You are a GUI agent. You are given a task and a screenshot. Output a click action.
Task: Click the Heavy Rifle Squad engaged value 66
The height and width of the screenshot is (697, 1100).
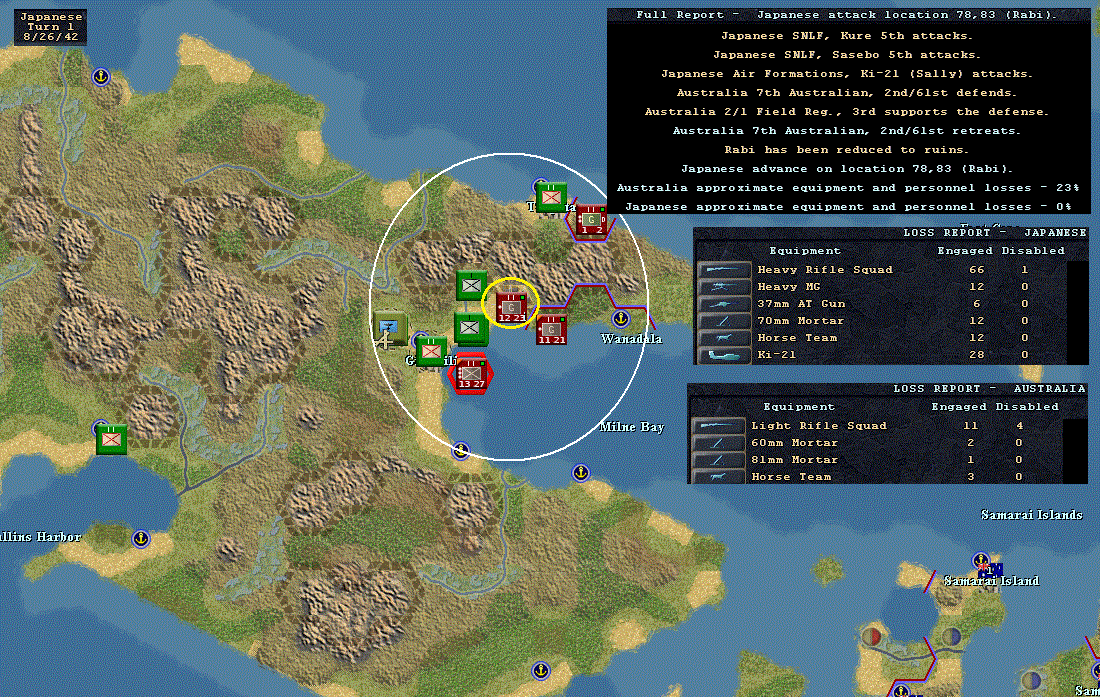tap(977, 269)
